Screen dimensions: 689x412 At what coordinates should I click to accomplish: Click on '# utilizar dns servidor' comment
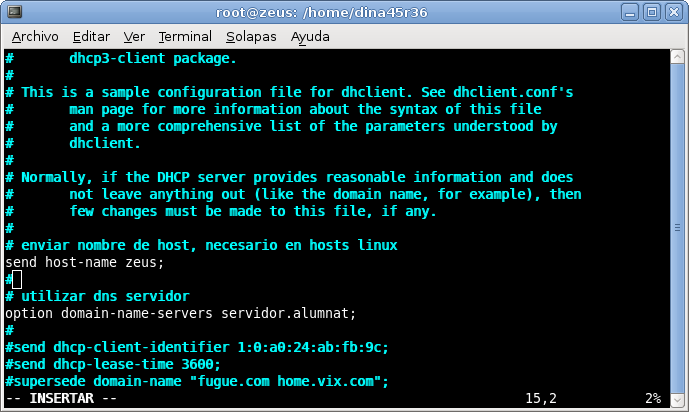tap(97, 296)
